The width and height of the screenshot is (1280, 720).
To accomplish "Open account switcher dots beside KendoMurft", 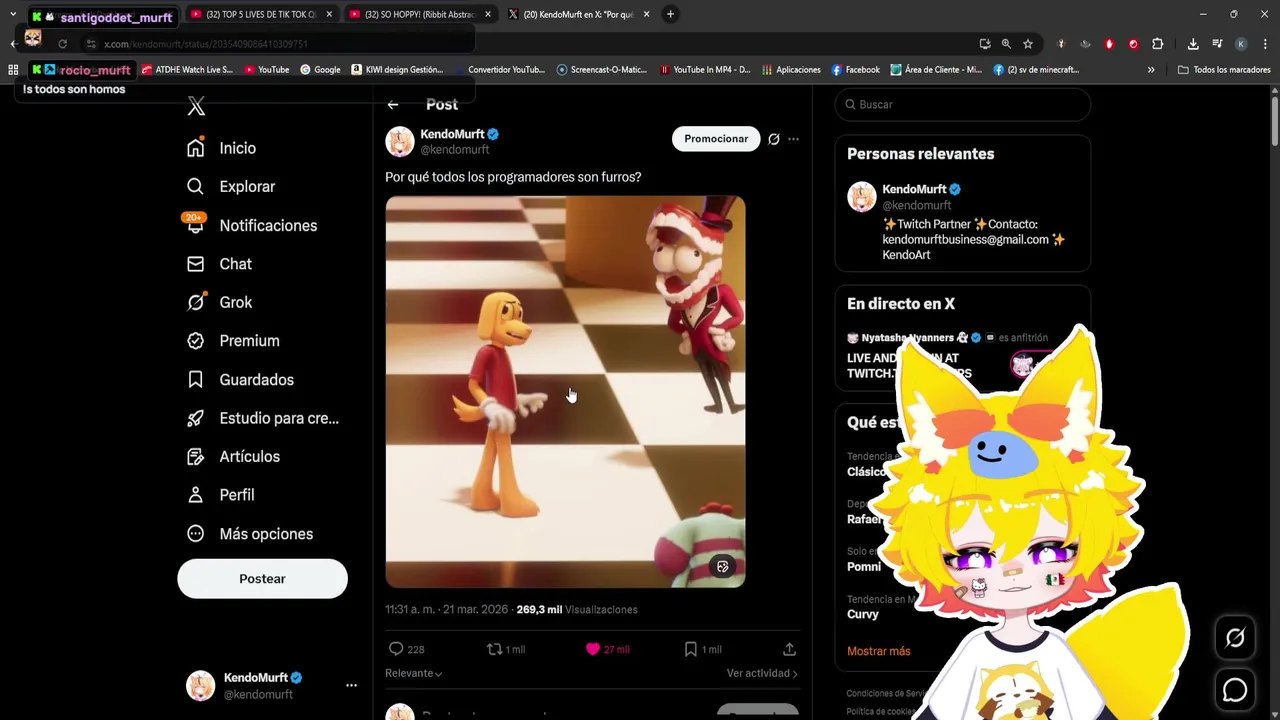I will 351,686.
